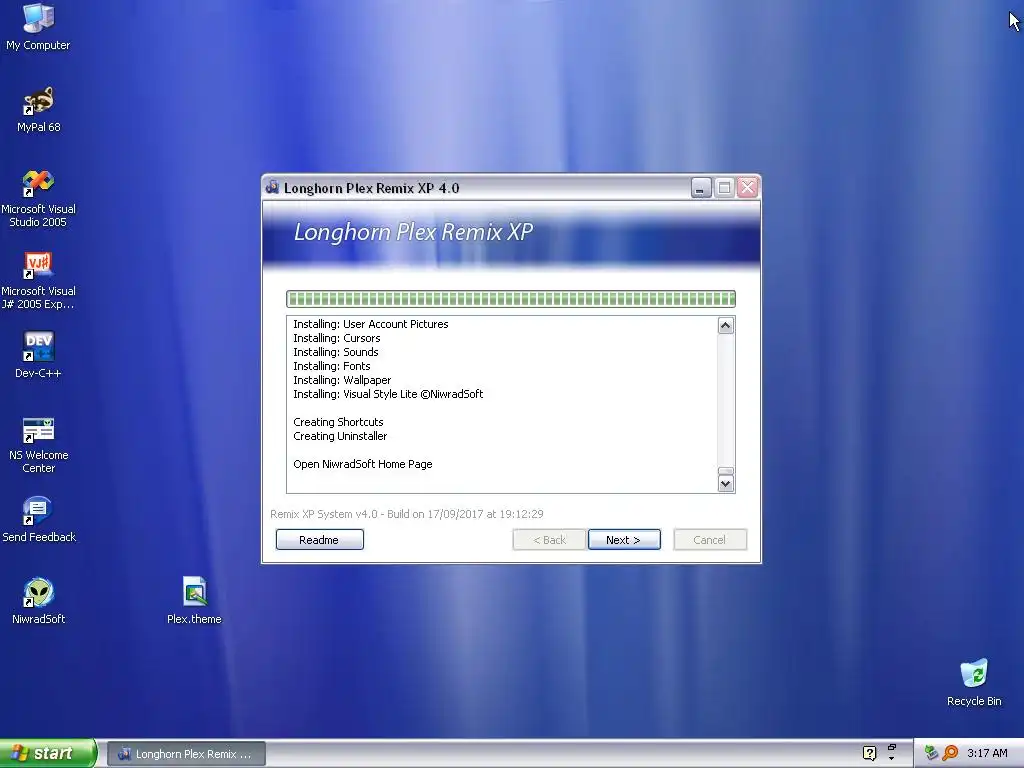Click the orange magnifier tray icon
This screenshot has height=768, width=1024.
(x=950, y=753)
